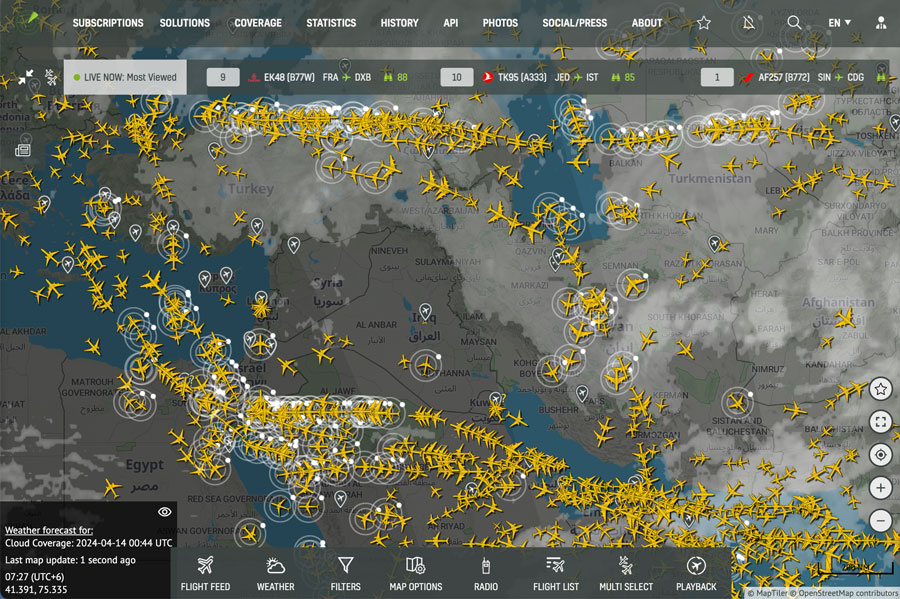Viewport: 900px width, 599px height.
Task: Open the OpenStreetMap contributors link
Action: (x=844, y=593)
